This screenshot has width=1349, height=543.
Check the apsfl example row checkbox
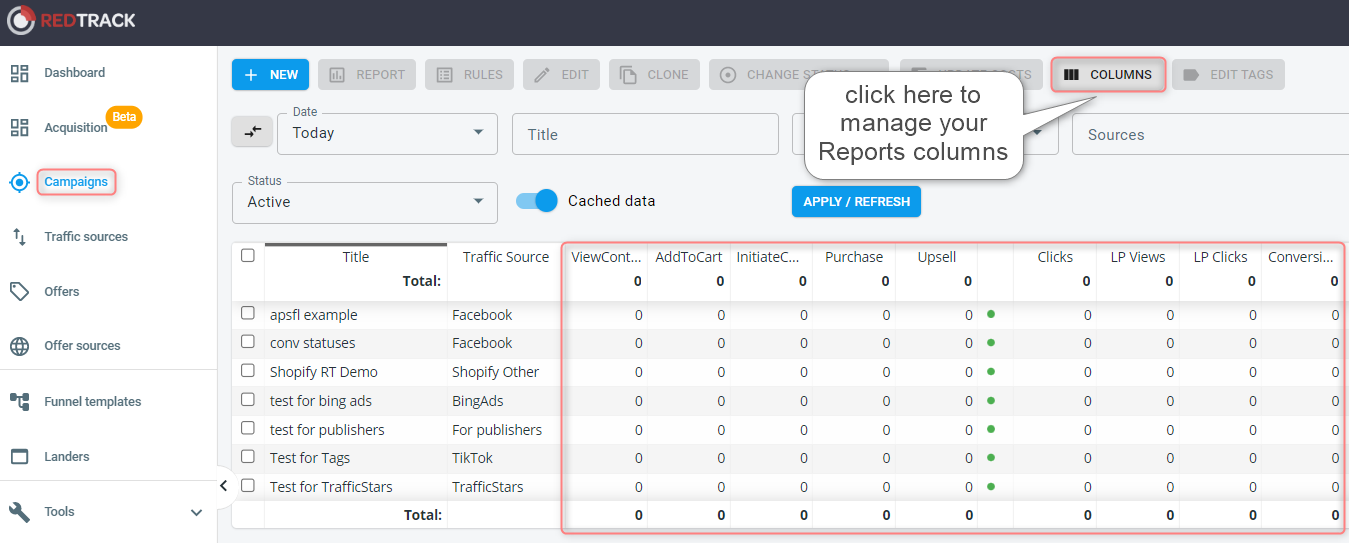coord(248,314)
